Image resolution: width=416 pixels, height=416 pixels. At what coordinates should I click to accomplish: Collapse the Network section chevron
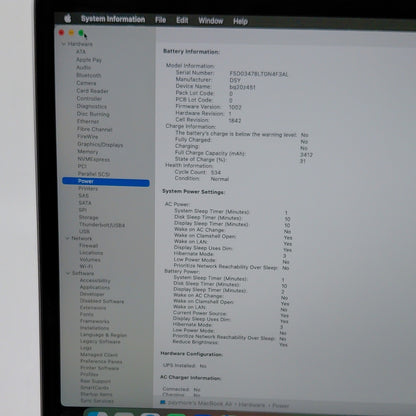(x=67, y=238)
